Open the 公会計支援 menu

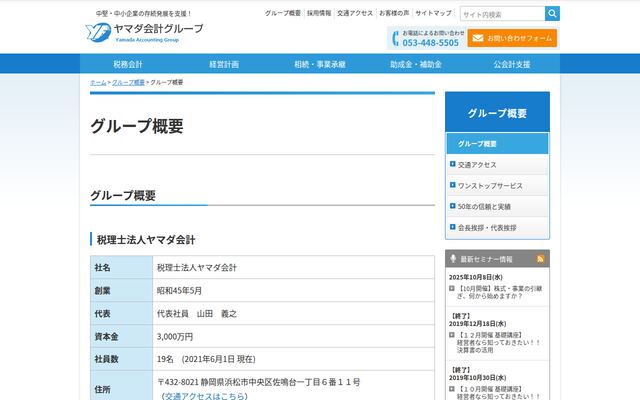tap(512, 64)
